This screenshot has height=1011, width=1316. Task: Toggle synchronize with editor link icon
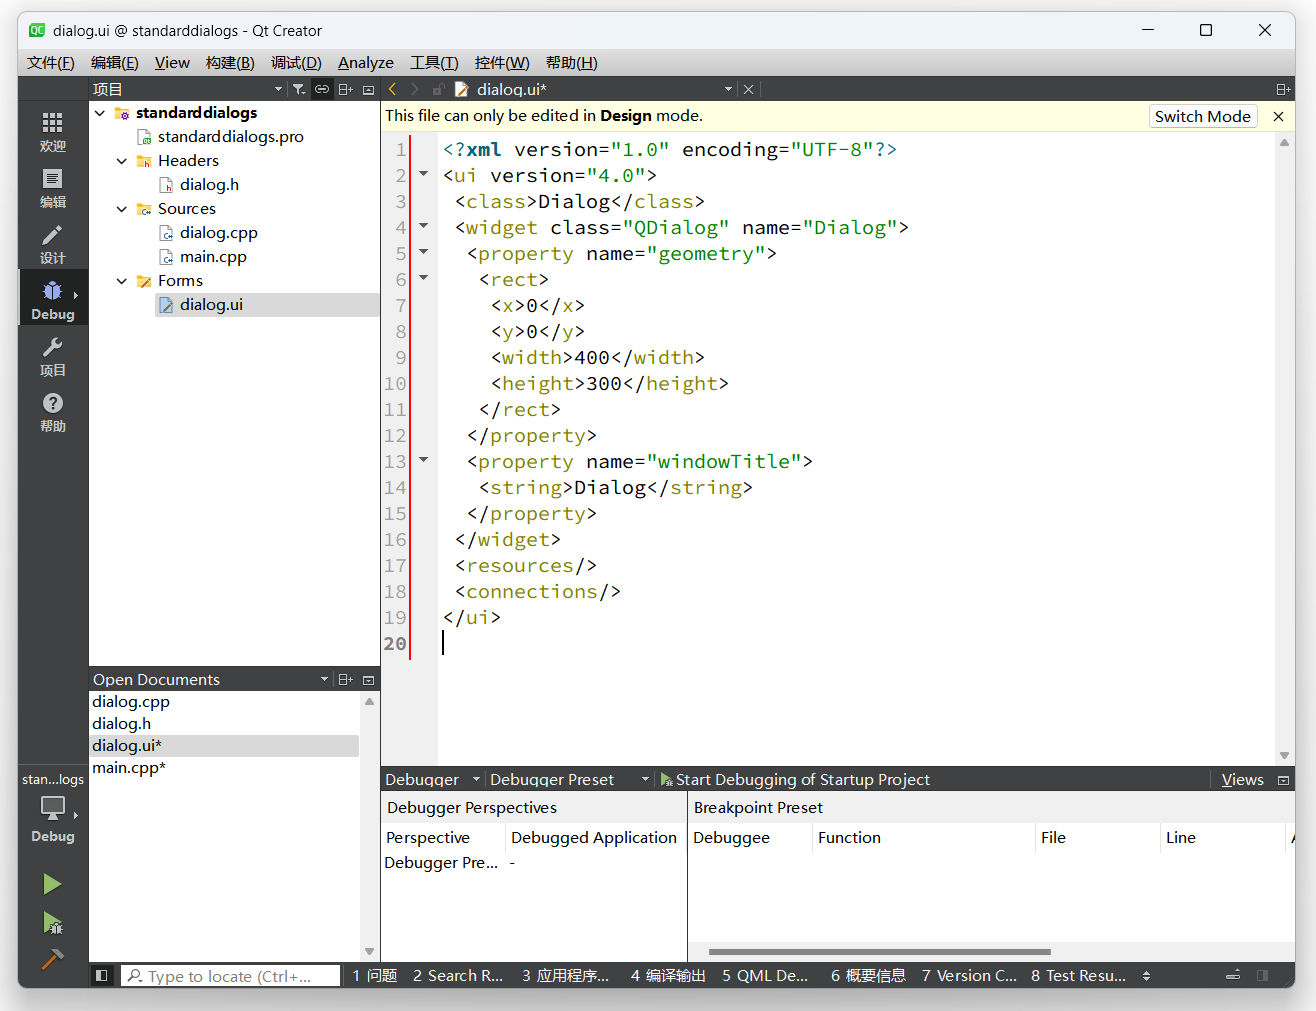click(x=322, y=89)
